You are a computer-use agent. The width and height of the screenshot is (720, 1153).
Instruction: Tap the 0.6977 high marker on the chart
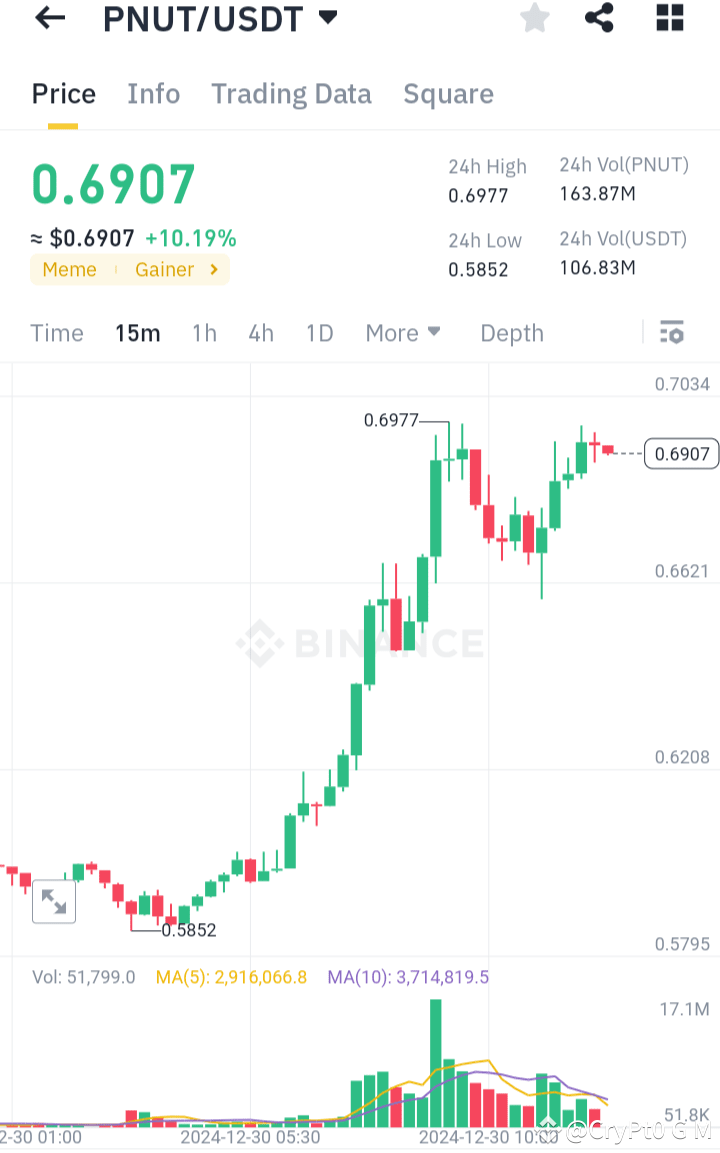tap(393, 420)
